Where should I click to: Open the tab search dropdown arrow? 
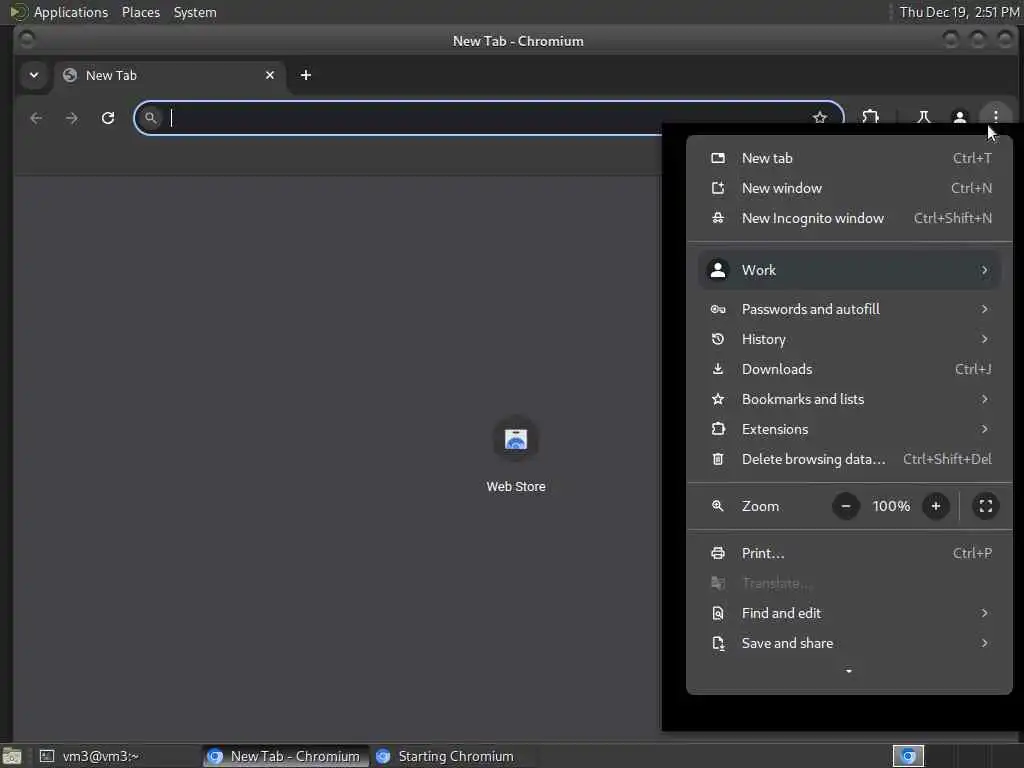(x=34, y=75)
